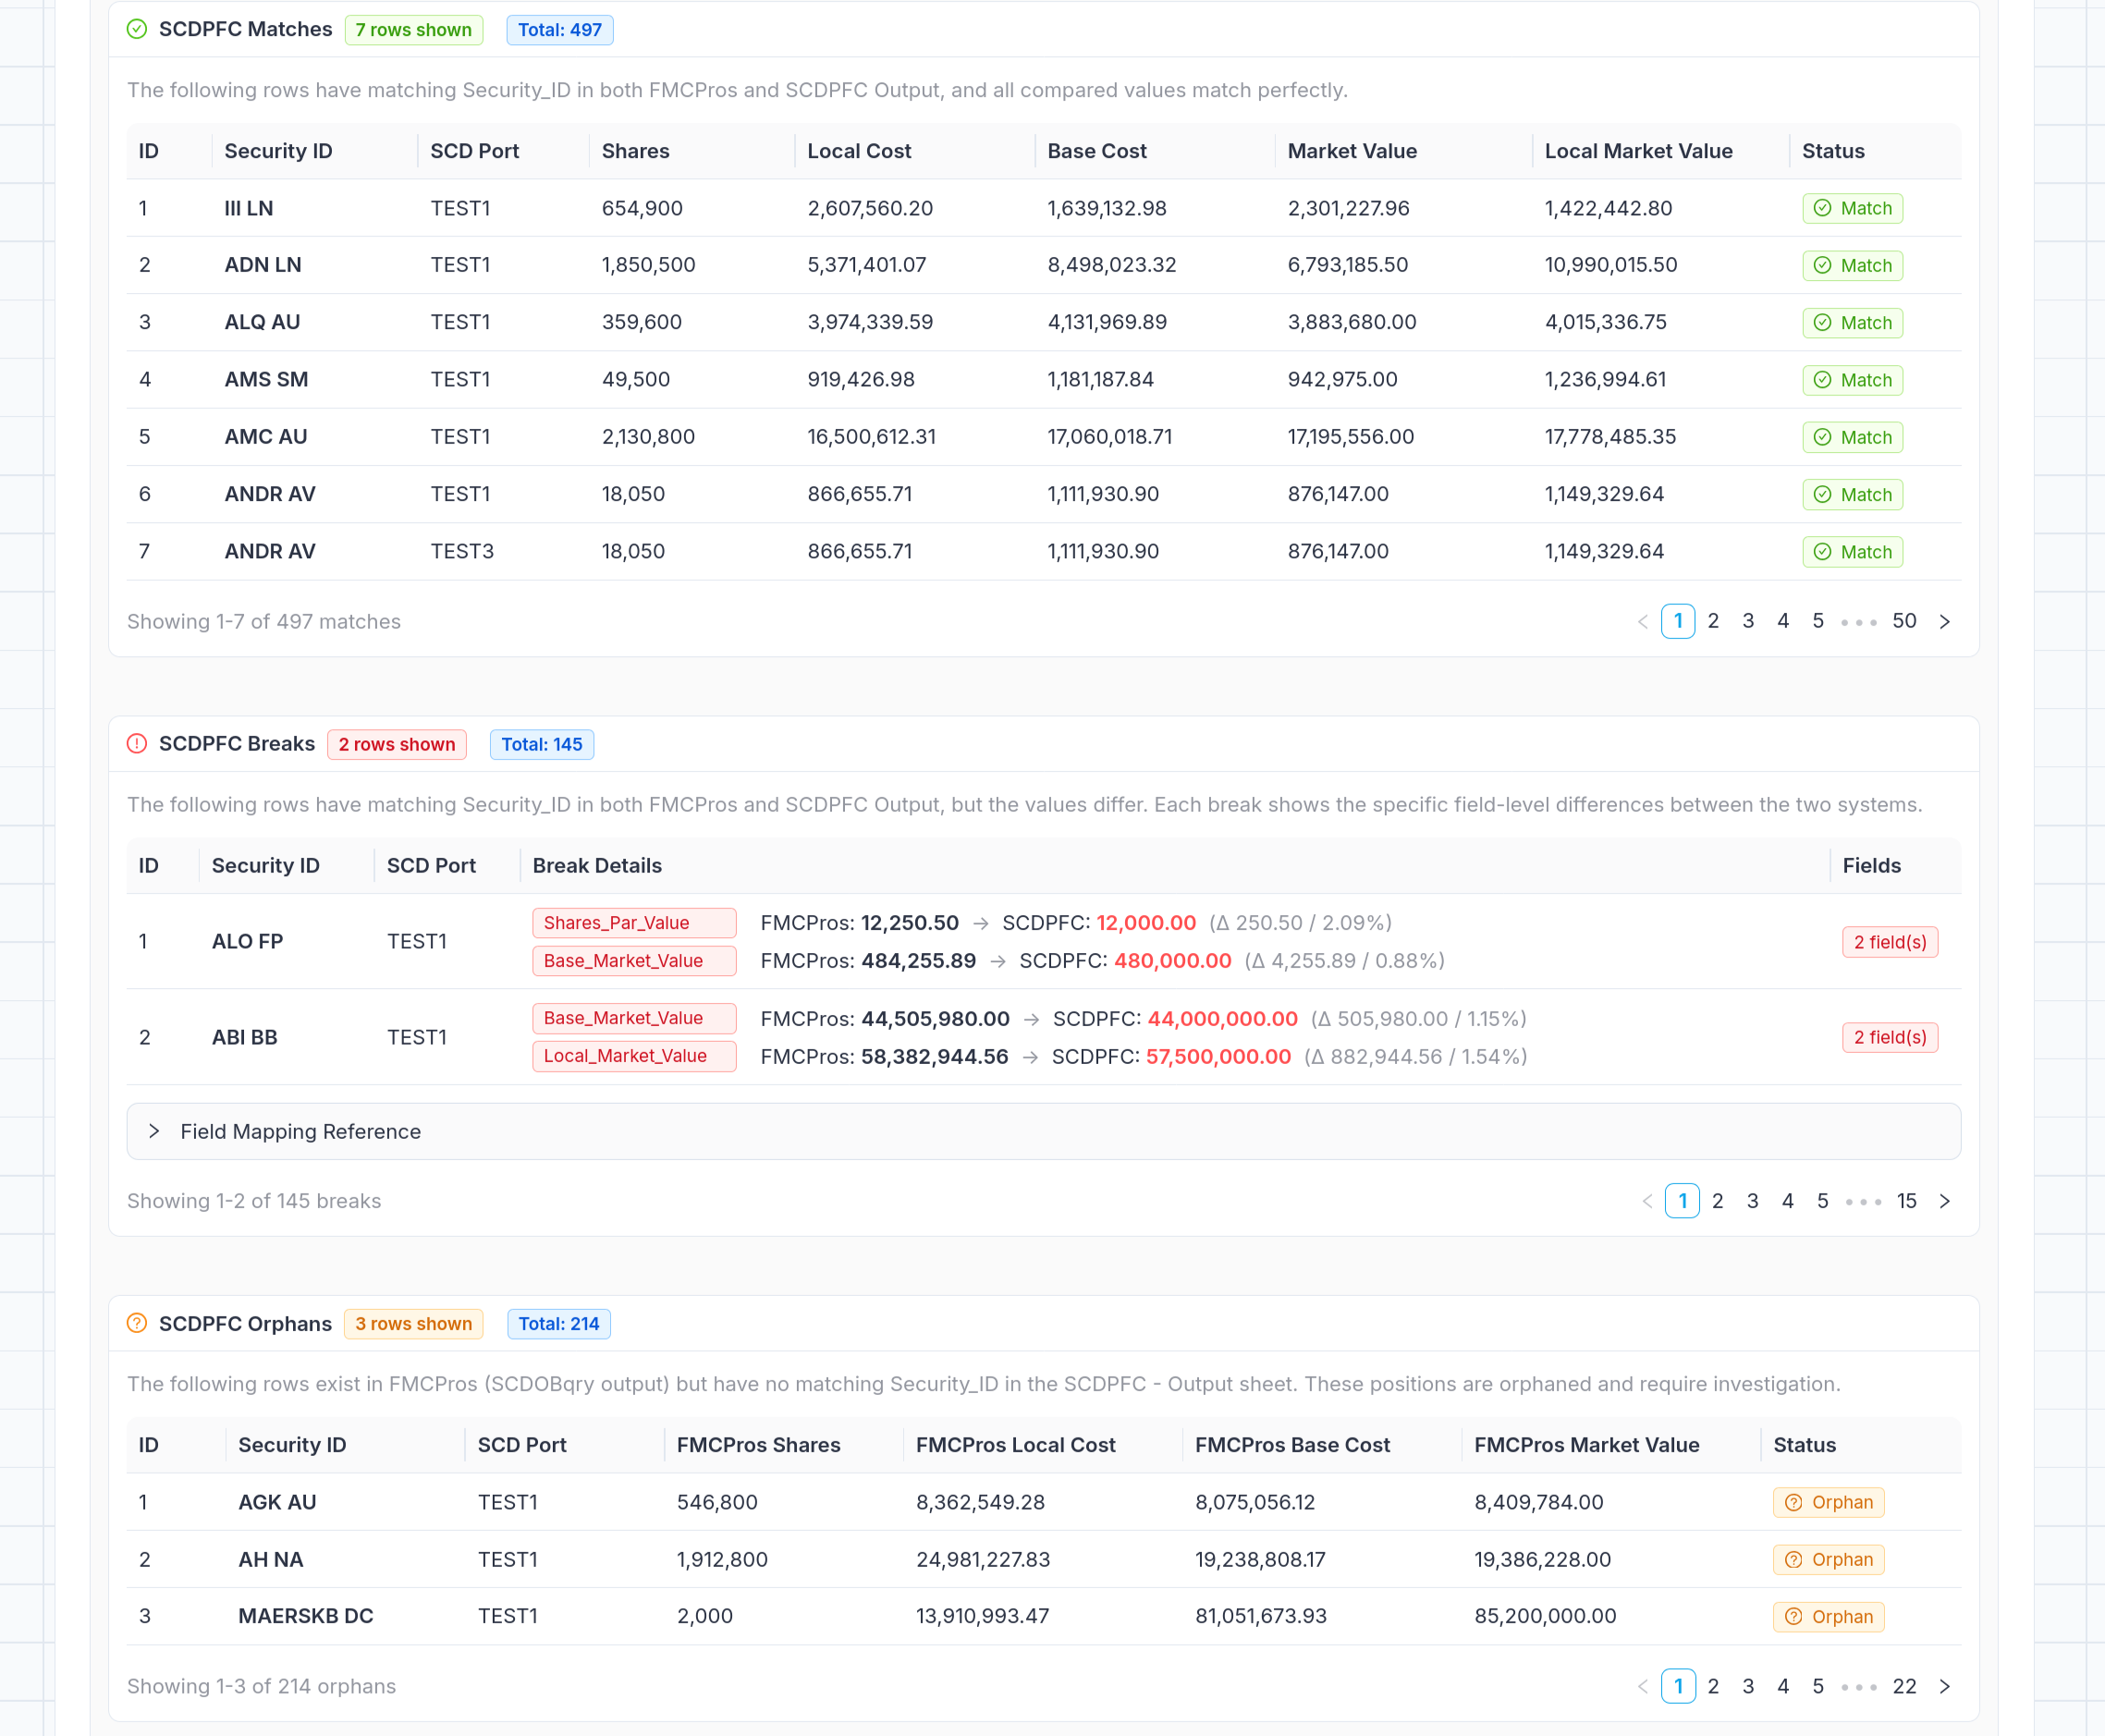
Task: Click market value 85,200,000.00 in orphans
Action: pyautogui.click(x=1545, y=1616)
